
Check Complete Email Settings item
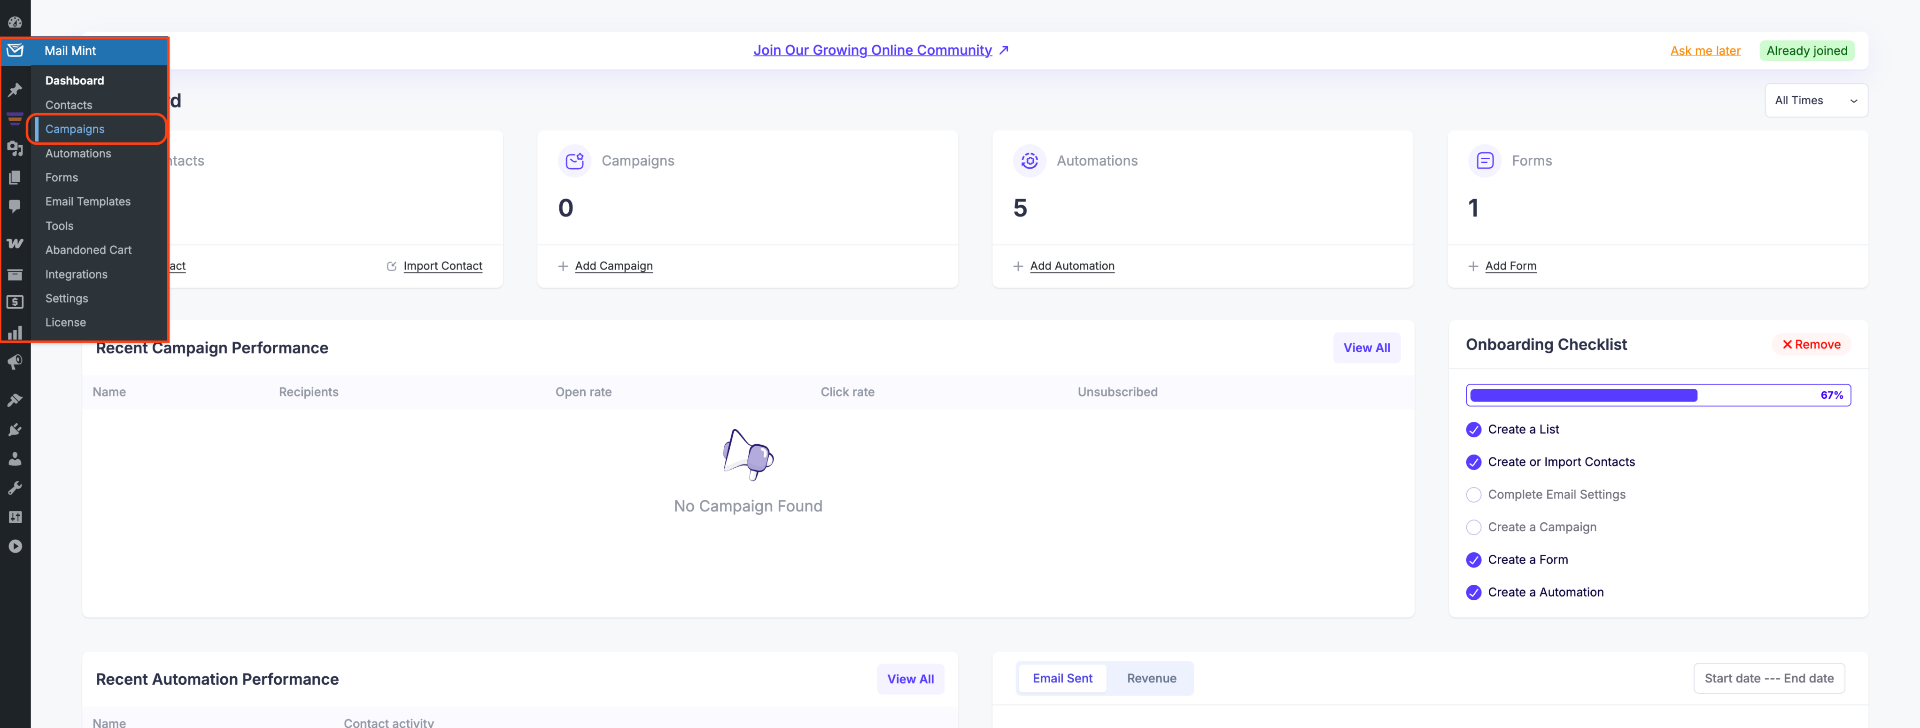1474,495
